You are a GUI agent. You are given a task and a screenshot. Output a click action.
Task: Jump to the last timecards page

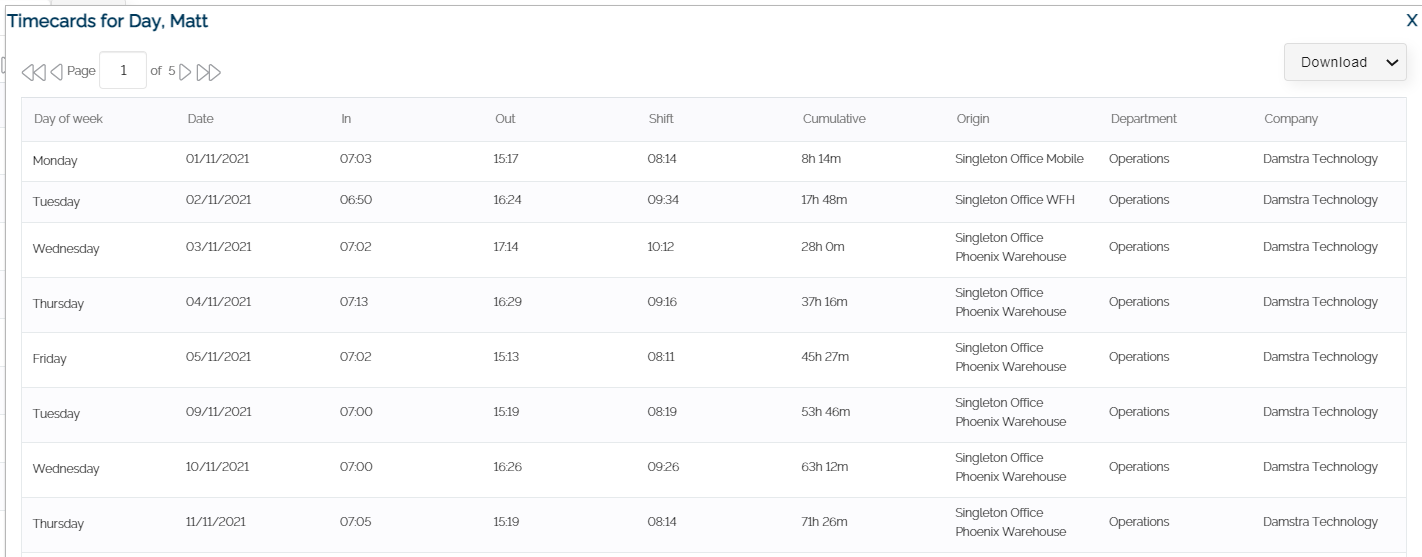209,72
